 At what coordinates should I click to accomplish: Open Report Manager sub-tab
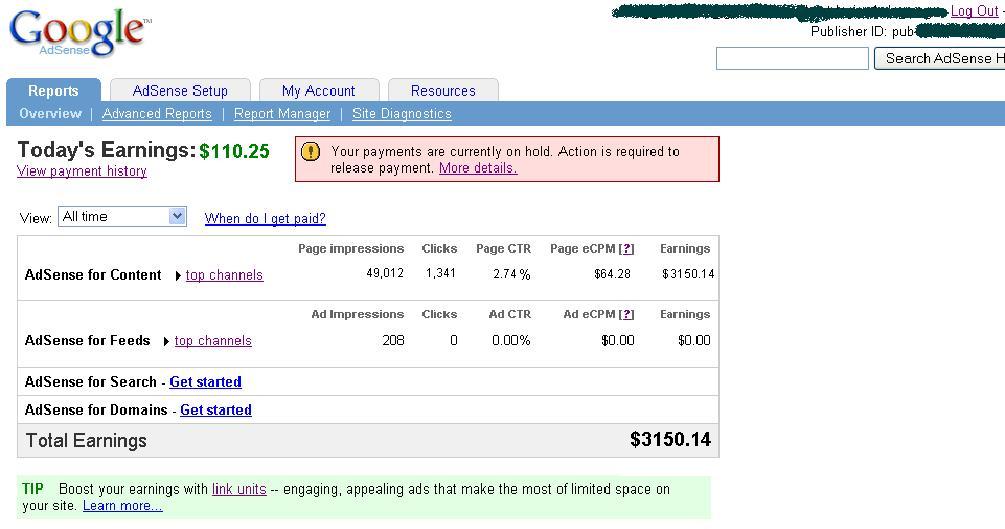point(282,113)
